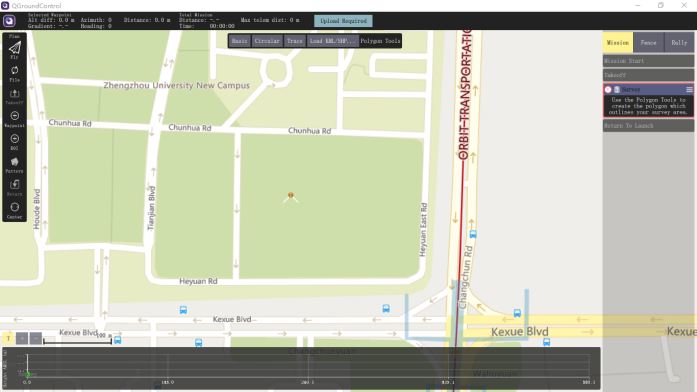The image size is (697, 392).
Task: Click the vehicle home marker on map
Action: coord(291,197)
